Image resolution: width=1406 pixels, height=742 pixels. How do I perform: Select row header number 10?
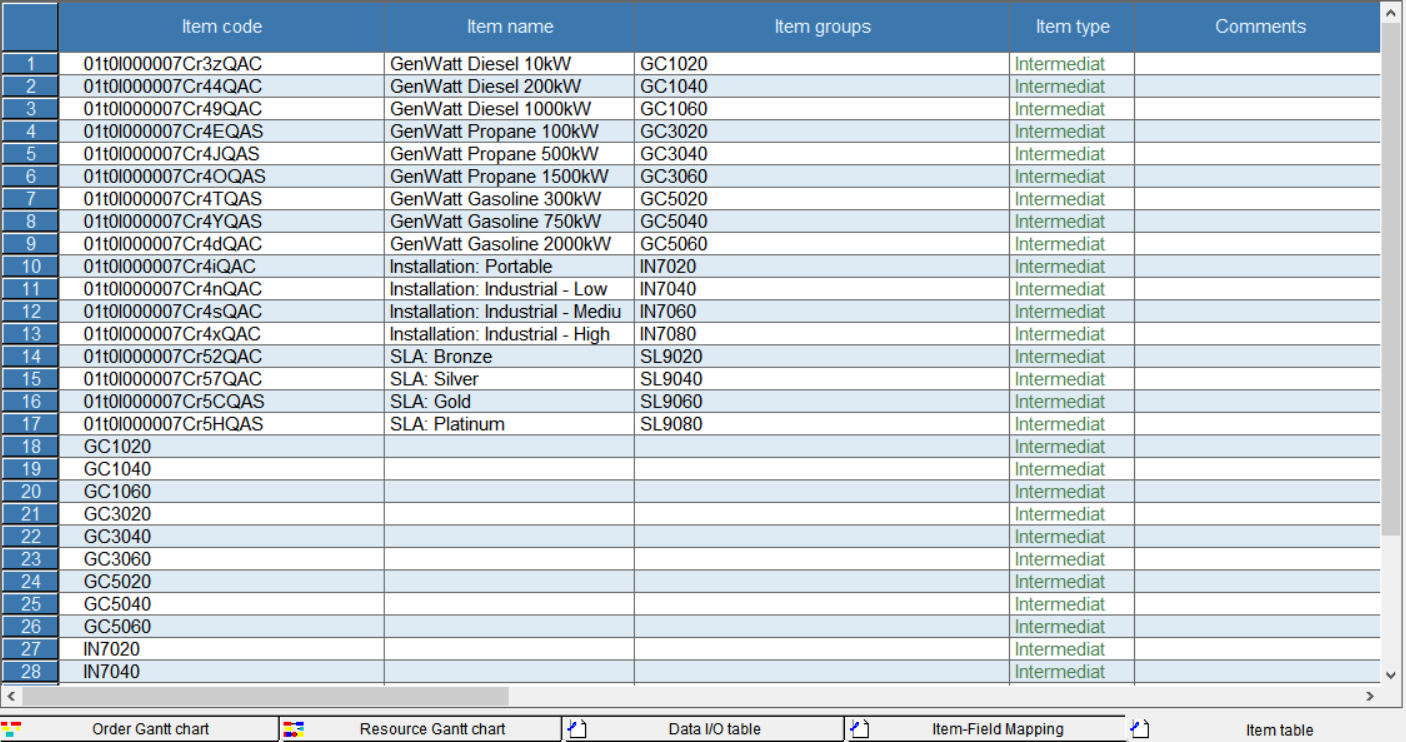[x=30, y=267]
